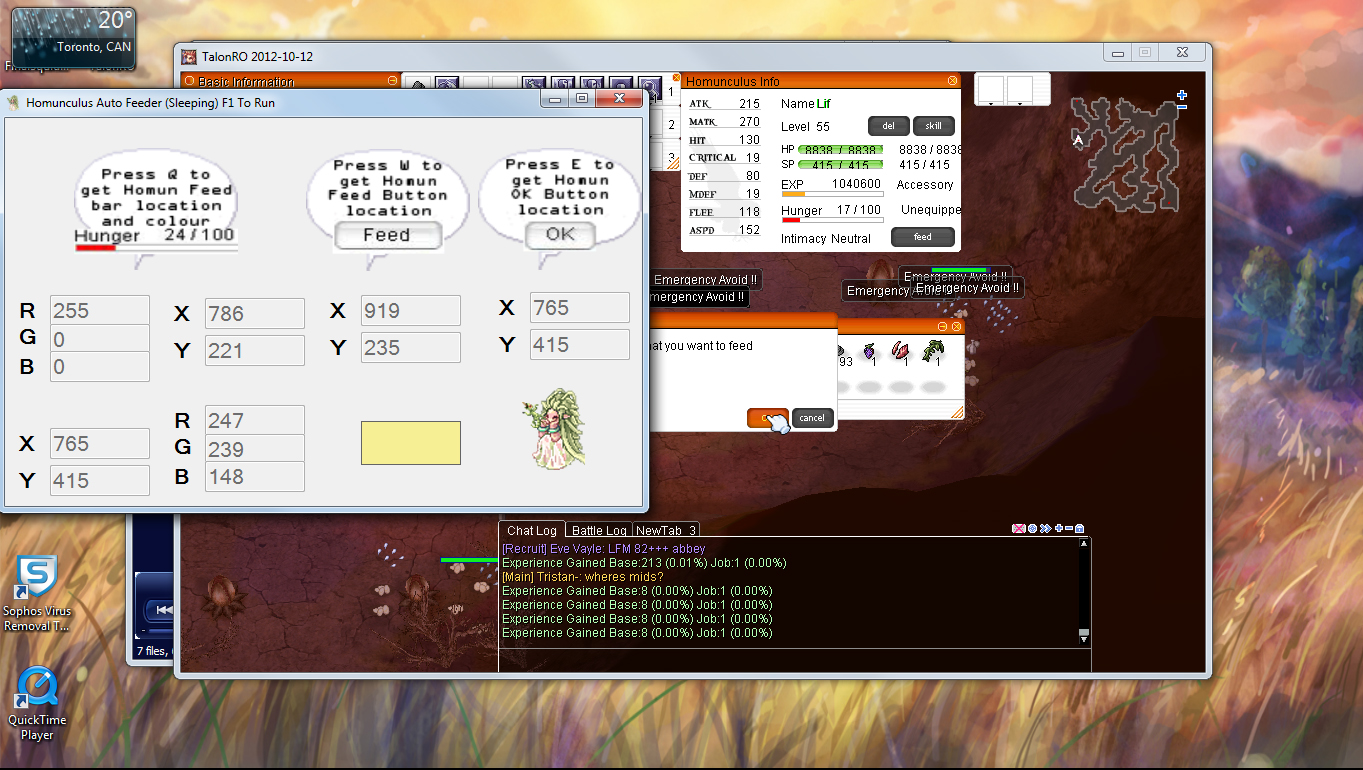The width and height of the screenshot is (1363, 770).
Task: Click the X field showing 786
Action: coord(255,313)
